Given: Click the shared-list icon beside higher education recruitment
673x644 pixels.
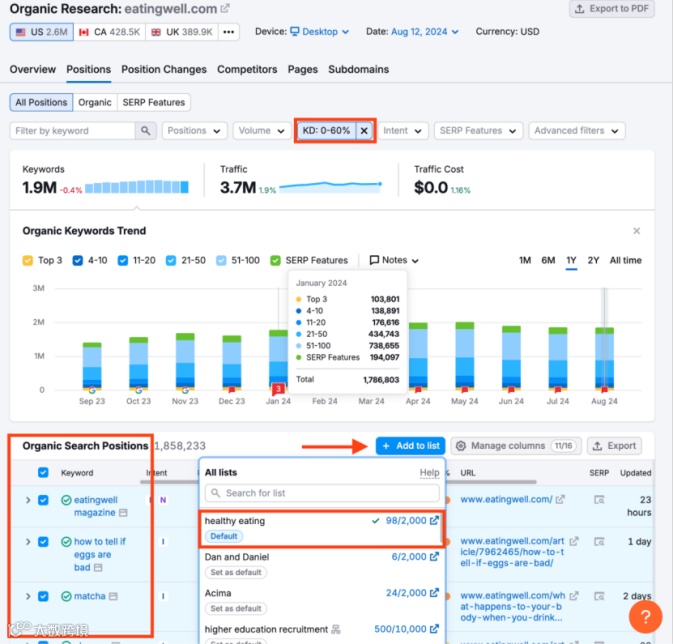Looking at the screenshot, I should pos(336,629).
